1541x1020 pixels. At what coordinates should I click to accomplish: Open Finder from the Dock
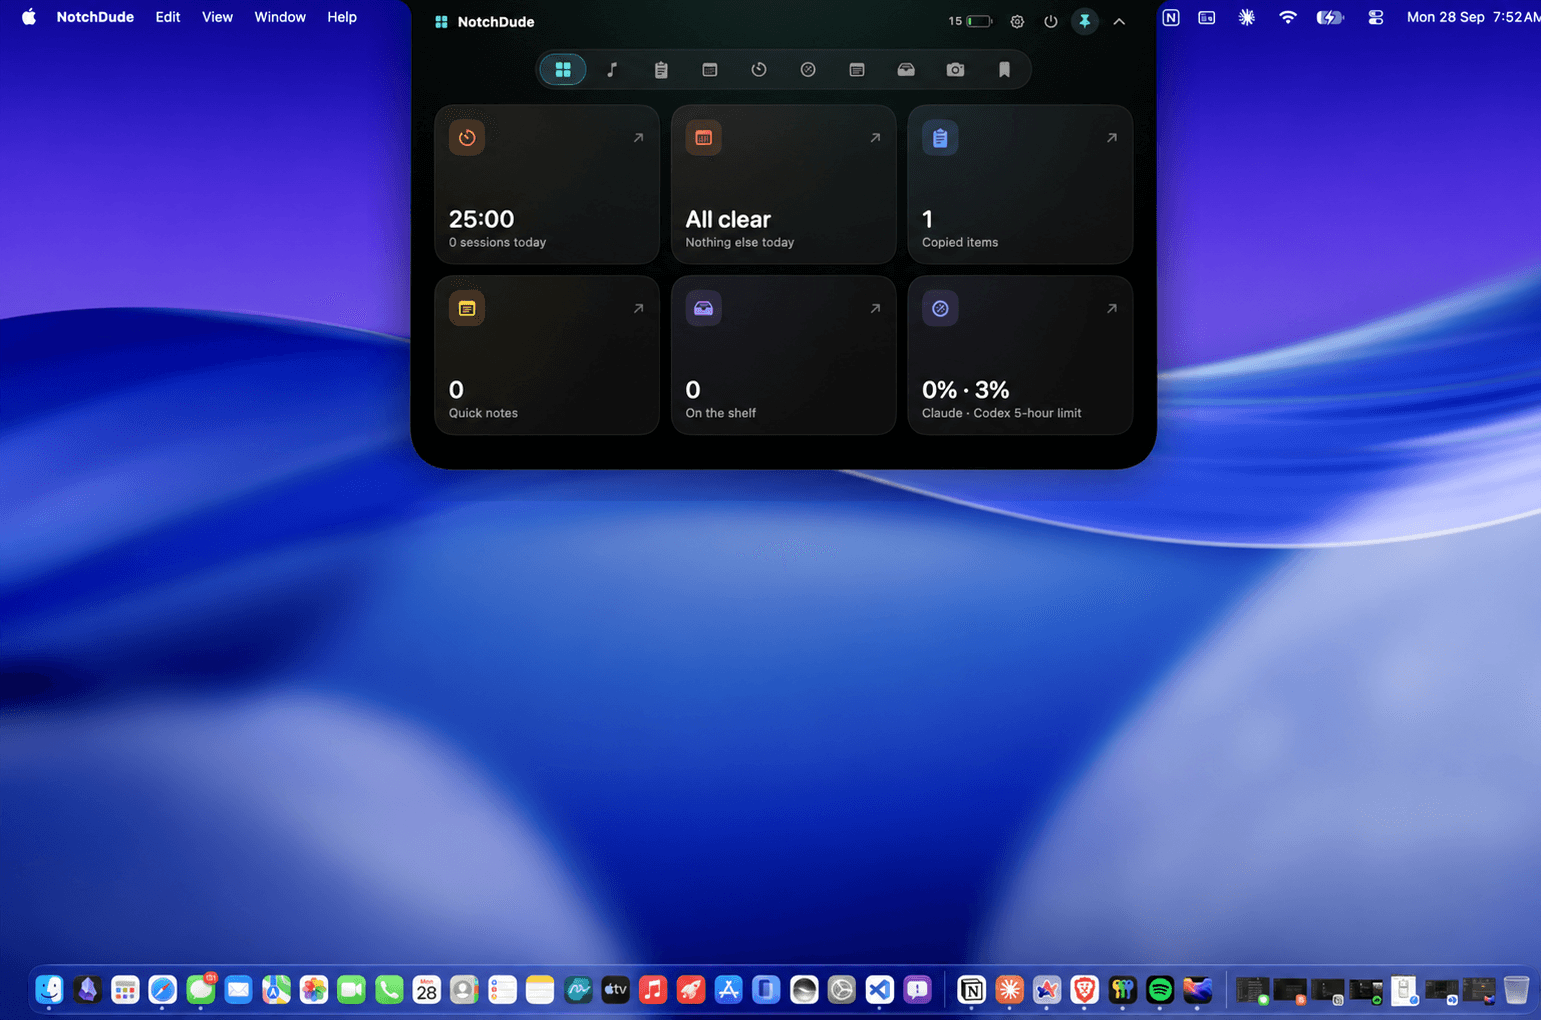click(x=49, y=990)
